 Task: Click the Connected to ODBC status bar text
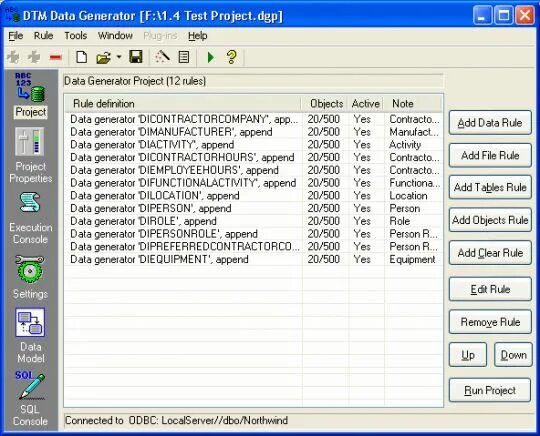pyautogui.click(x=176, y=421)
